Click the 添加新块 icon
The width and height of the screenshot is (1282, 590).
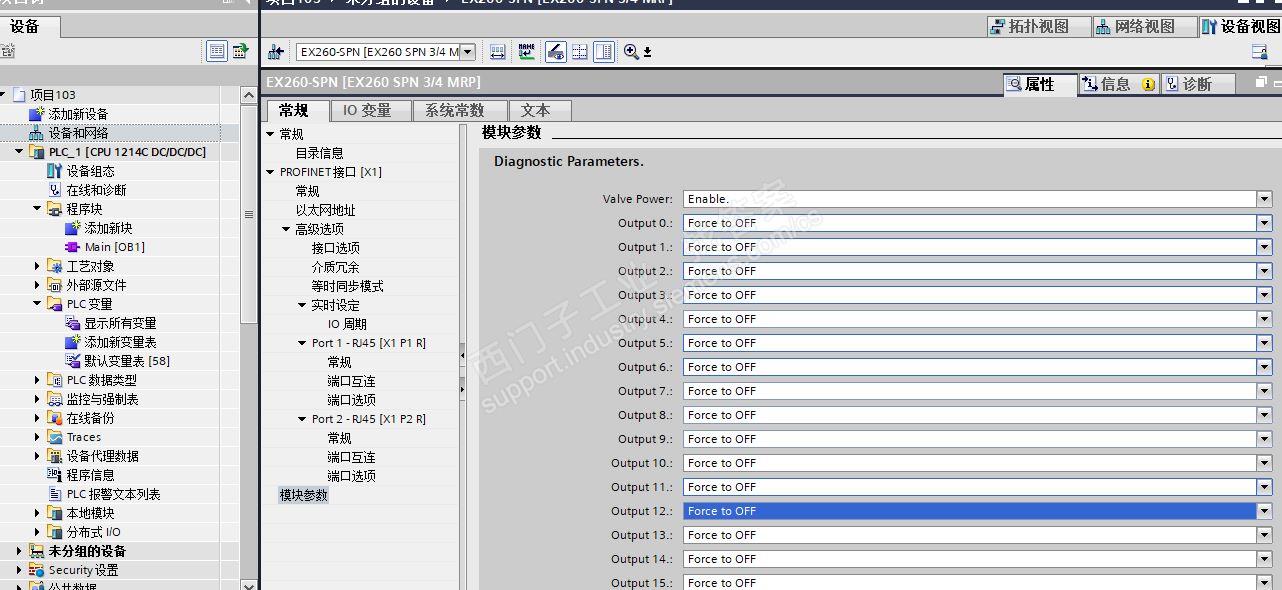(x=73, y=228)
